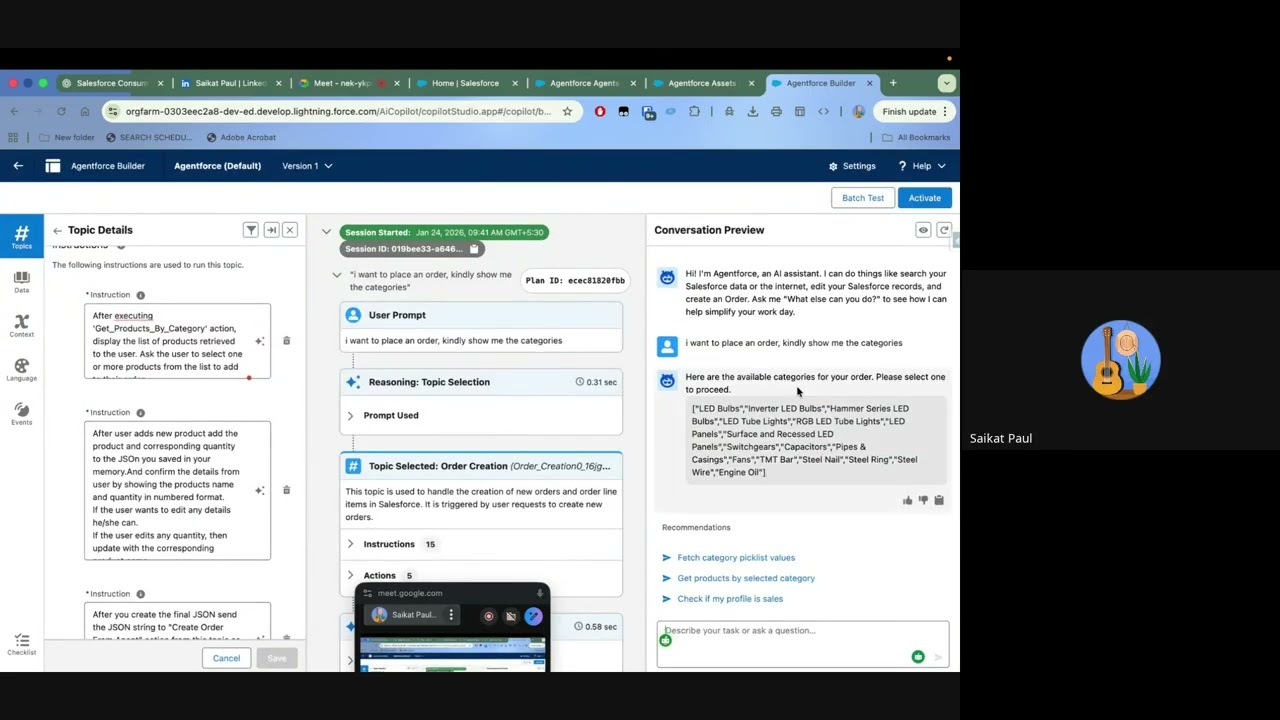
Task: Open the Topics sidebar panel
Action: pyautogui.click(x=21, y=236)
